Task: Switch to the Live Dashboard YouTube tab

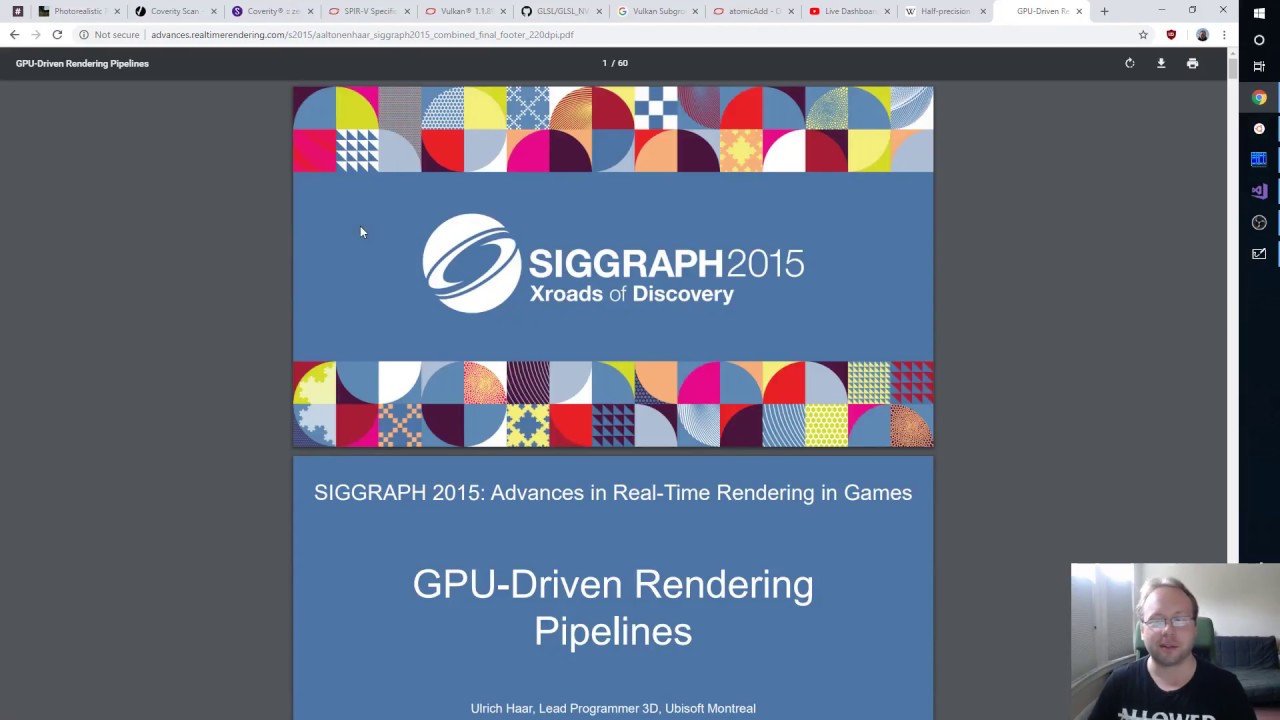Action: (850, 11)
